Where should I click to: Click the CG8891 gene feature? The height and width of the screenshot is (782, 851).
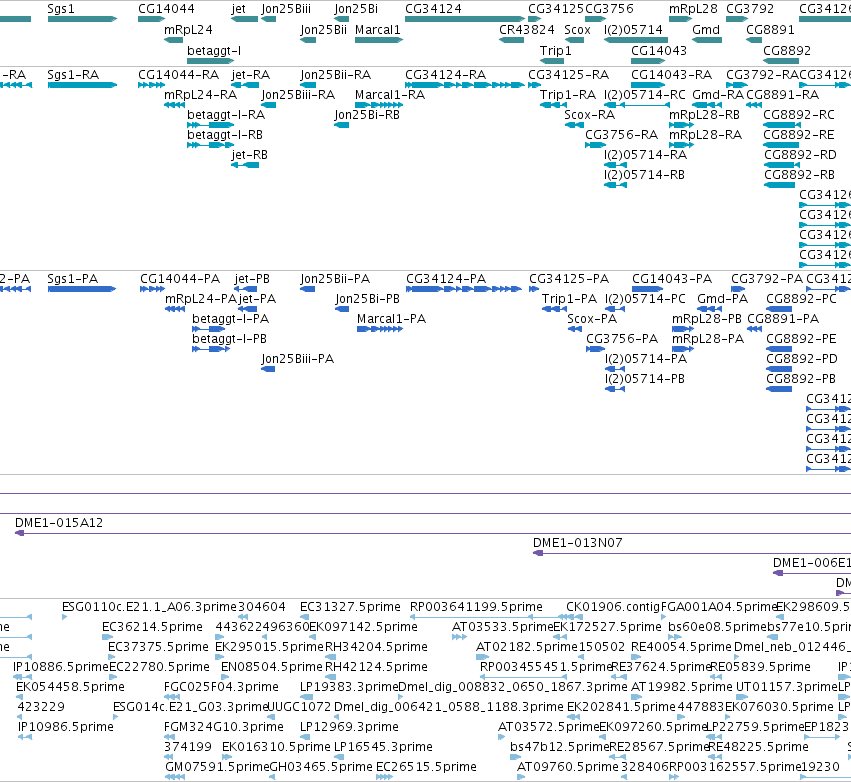pyautogui.click(x=754, y=40)
